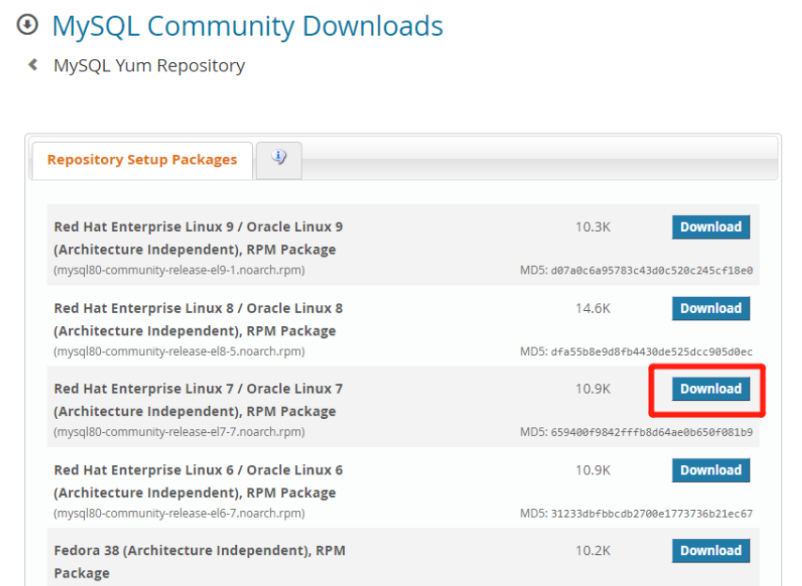Download the Red Hat Enterprise Linux 7 package
This screenshot has width=802, height=586.
[x=710, y=389]
